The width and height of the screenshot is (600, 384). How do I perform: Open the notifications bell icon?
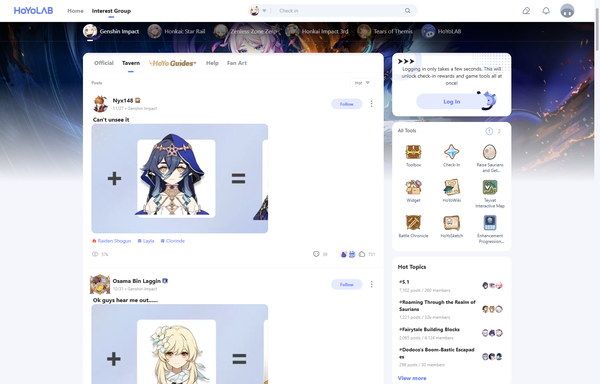pyautogui.click(x=546, y=11)
